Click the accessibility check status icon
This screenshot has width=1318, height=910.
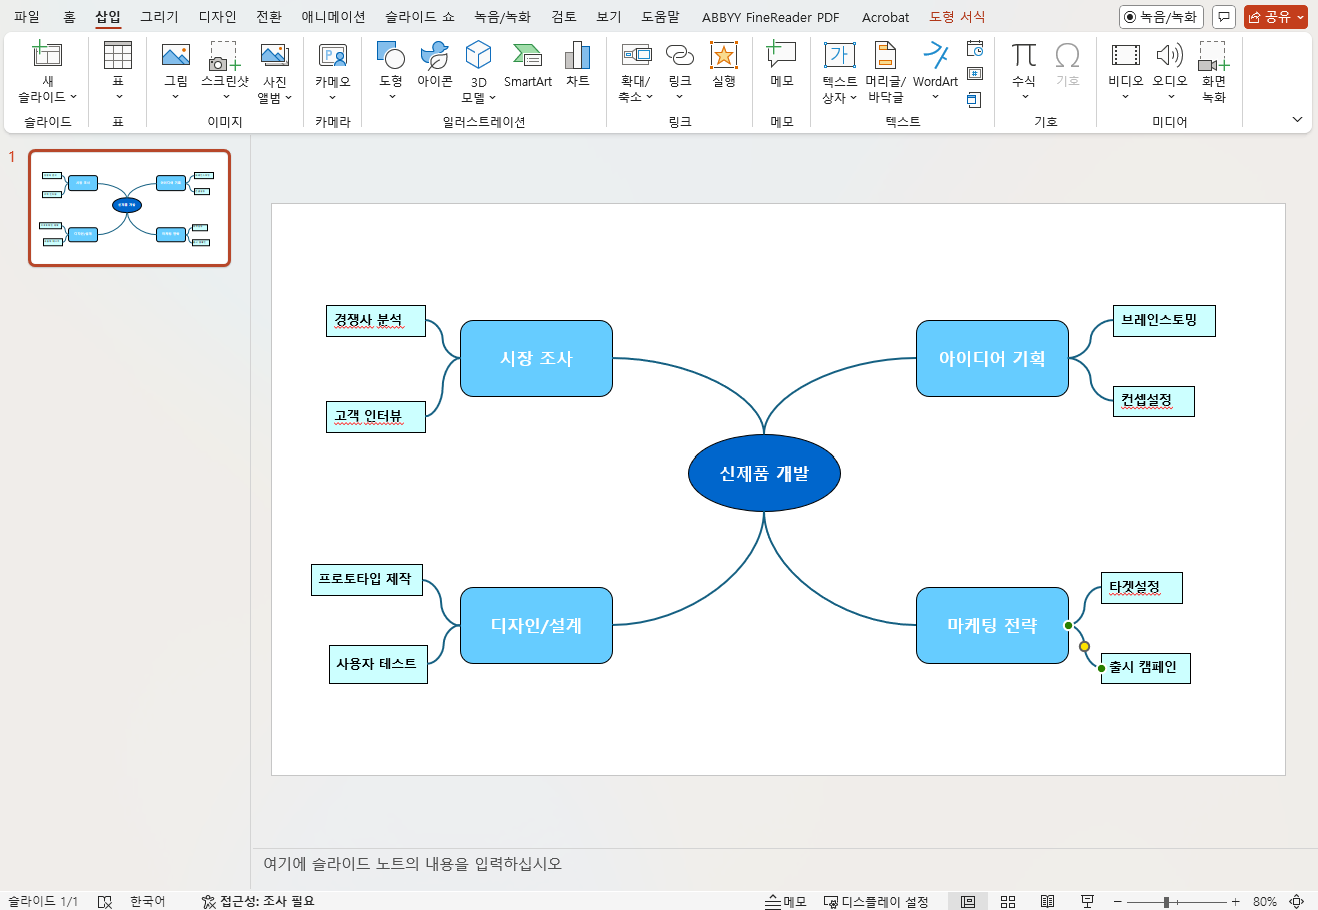pyautogui.click(x=208, y=901)
